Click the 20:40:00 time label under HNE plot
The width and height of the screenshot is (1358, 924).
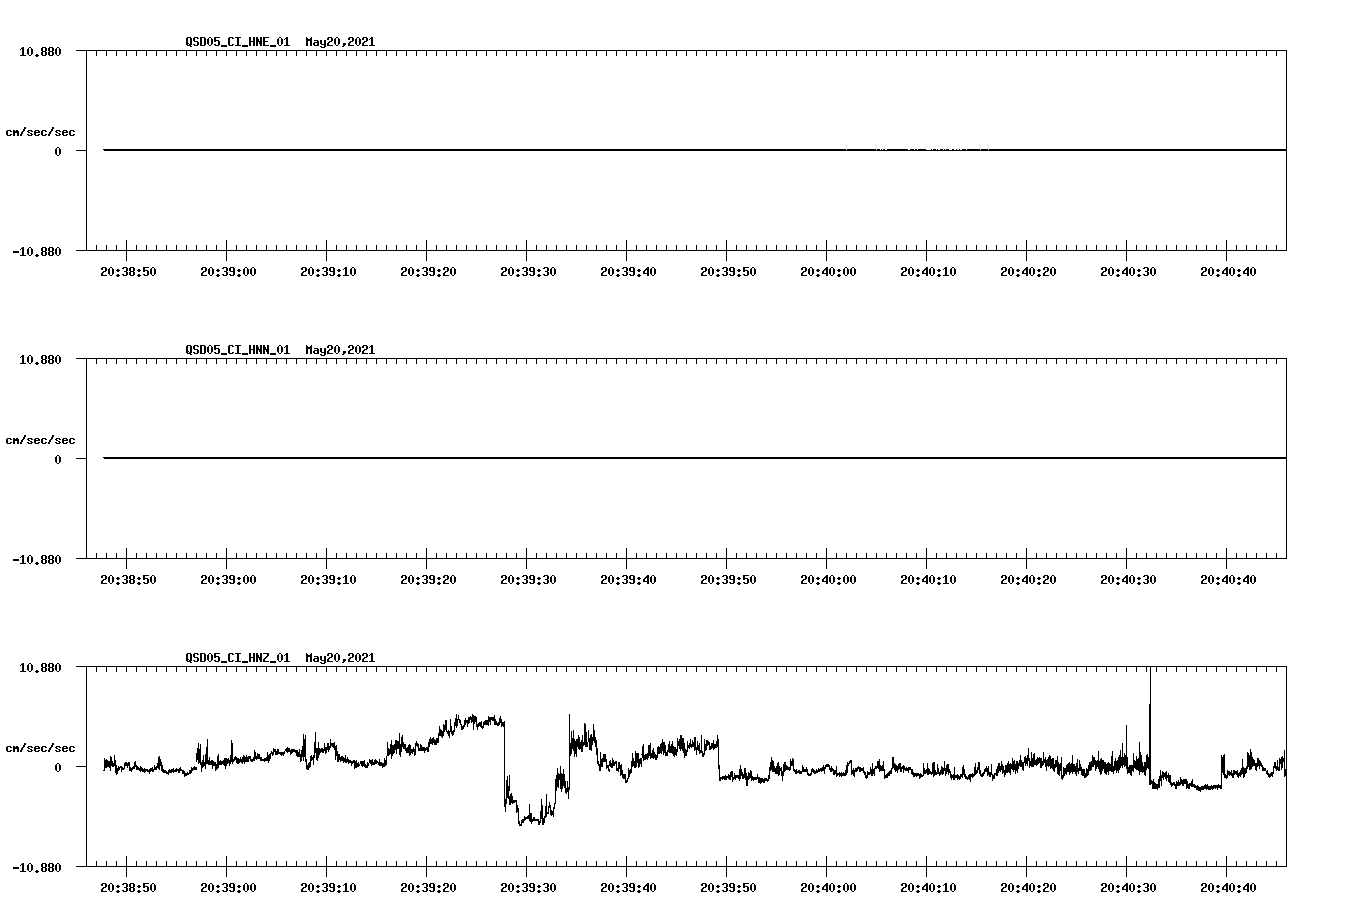click(x=828, y=271)
